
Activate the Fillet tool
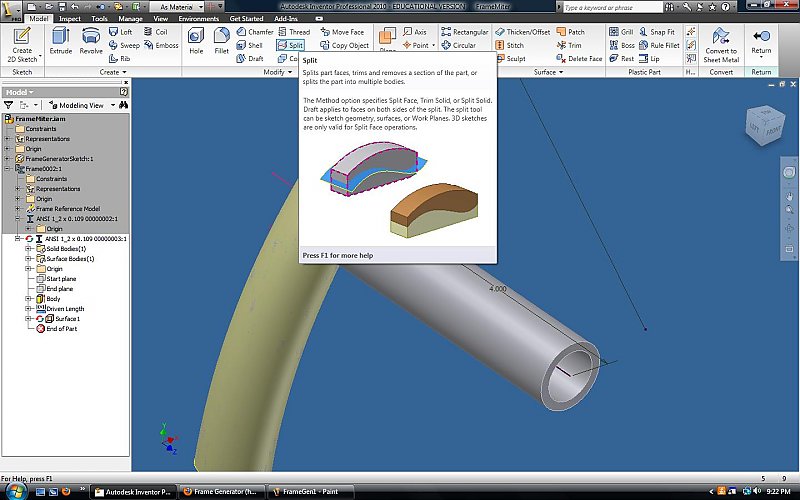221,41
